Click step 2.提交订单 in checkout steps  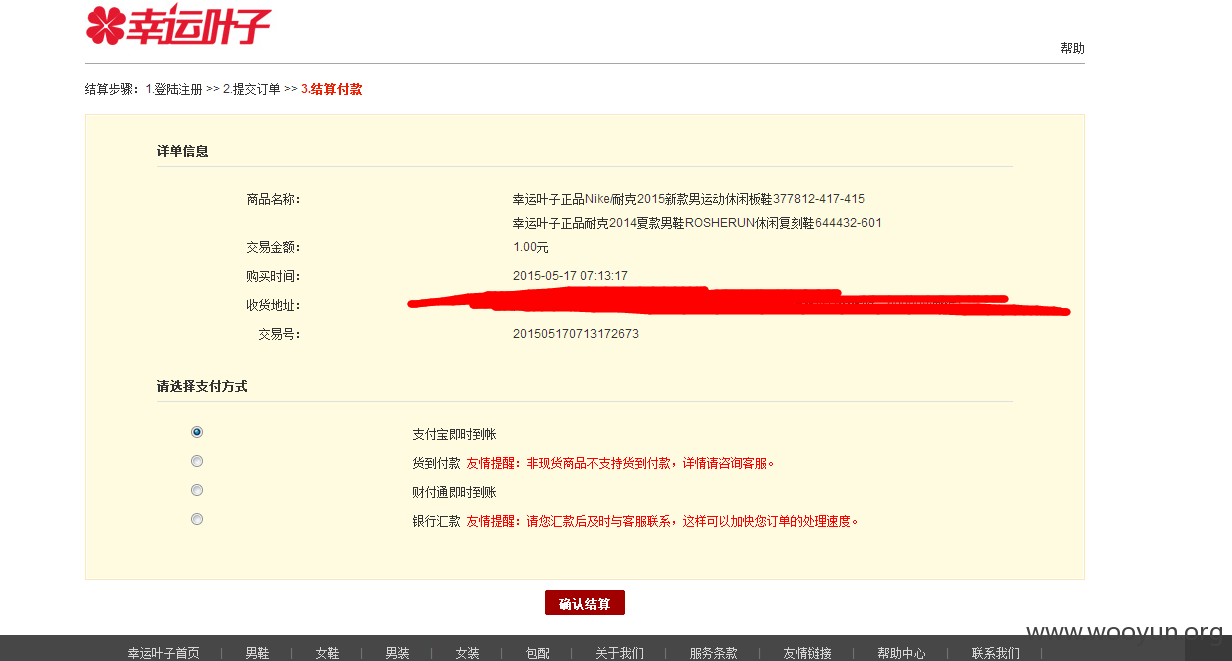click(x=252, y=89)
